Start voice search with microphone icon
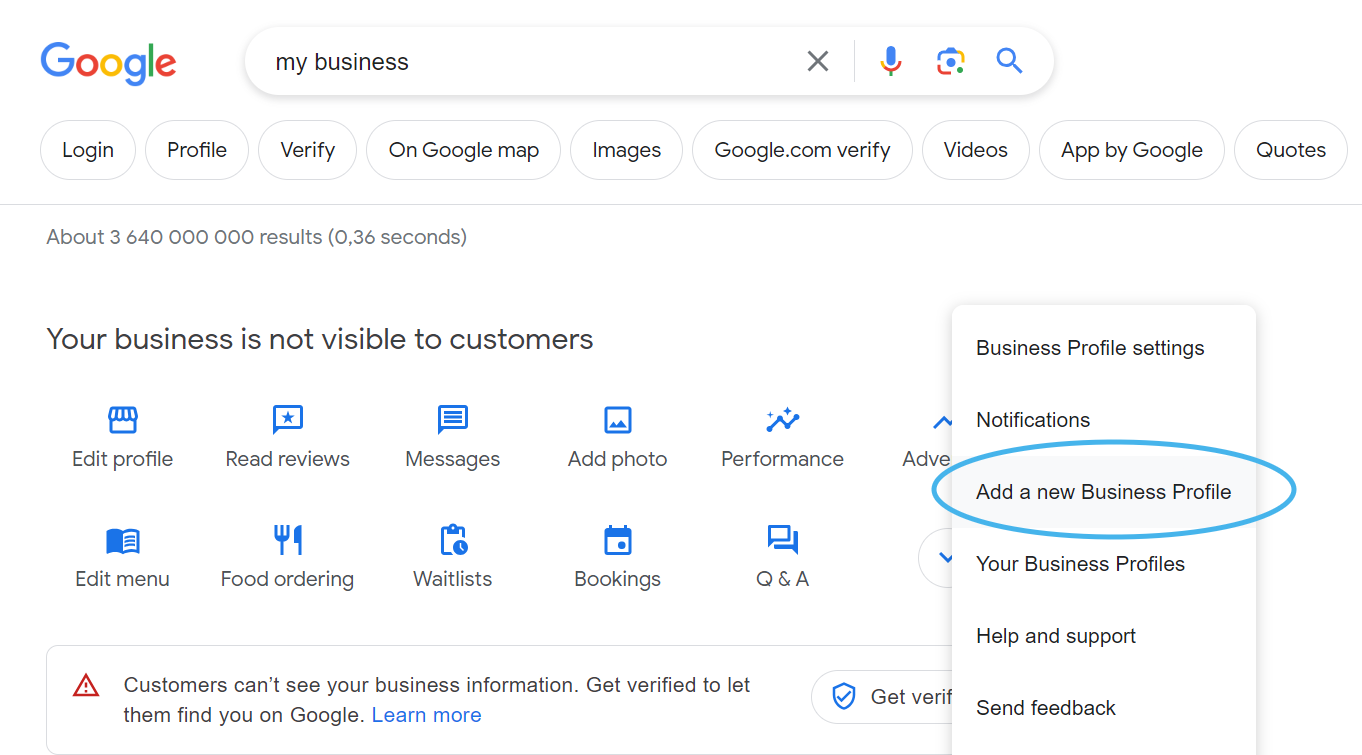The image size is (1362, 755). [x=890, y=62]
